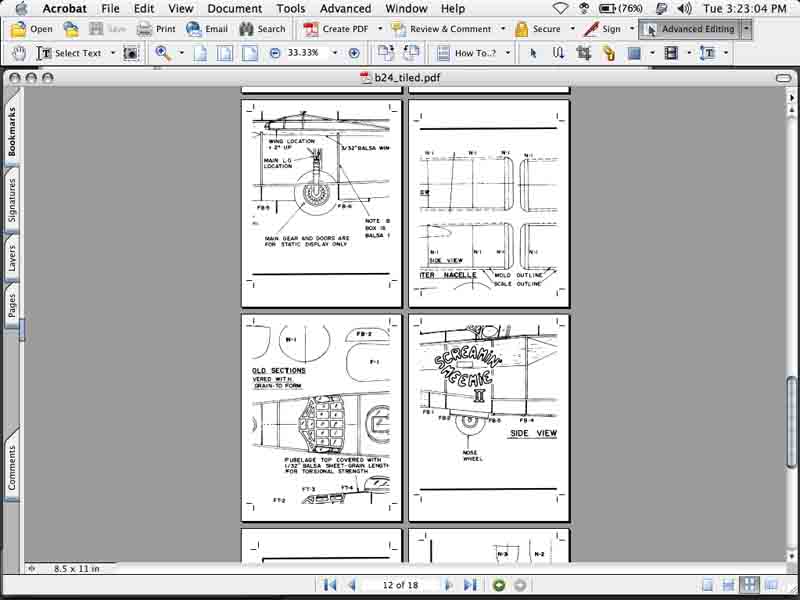Click the Snapshot tool icon
The height and width of the screenshot is (600, 800).
(131, 53)
